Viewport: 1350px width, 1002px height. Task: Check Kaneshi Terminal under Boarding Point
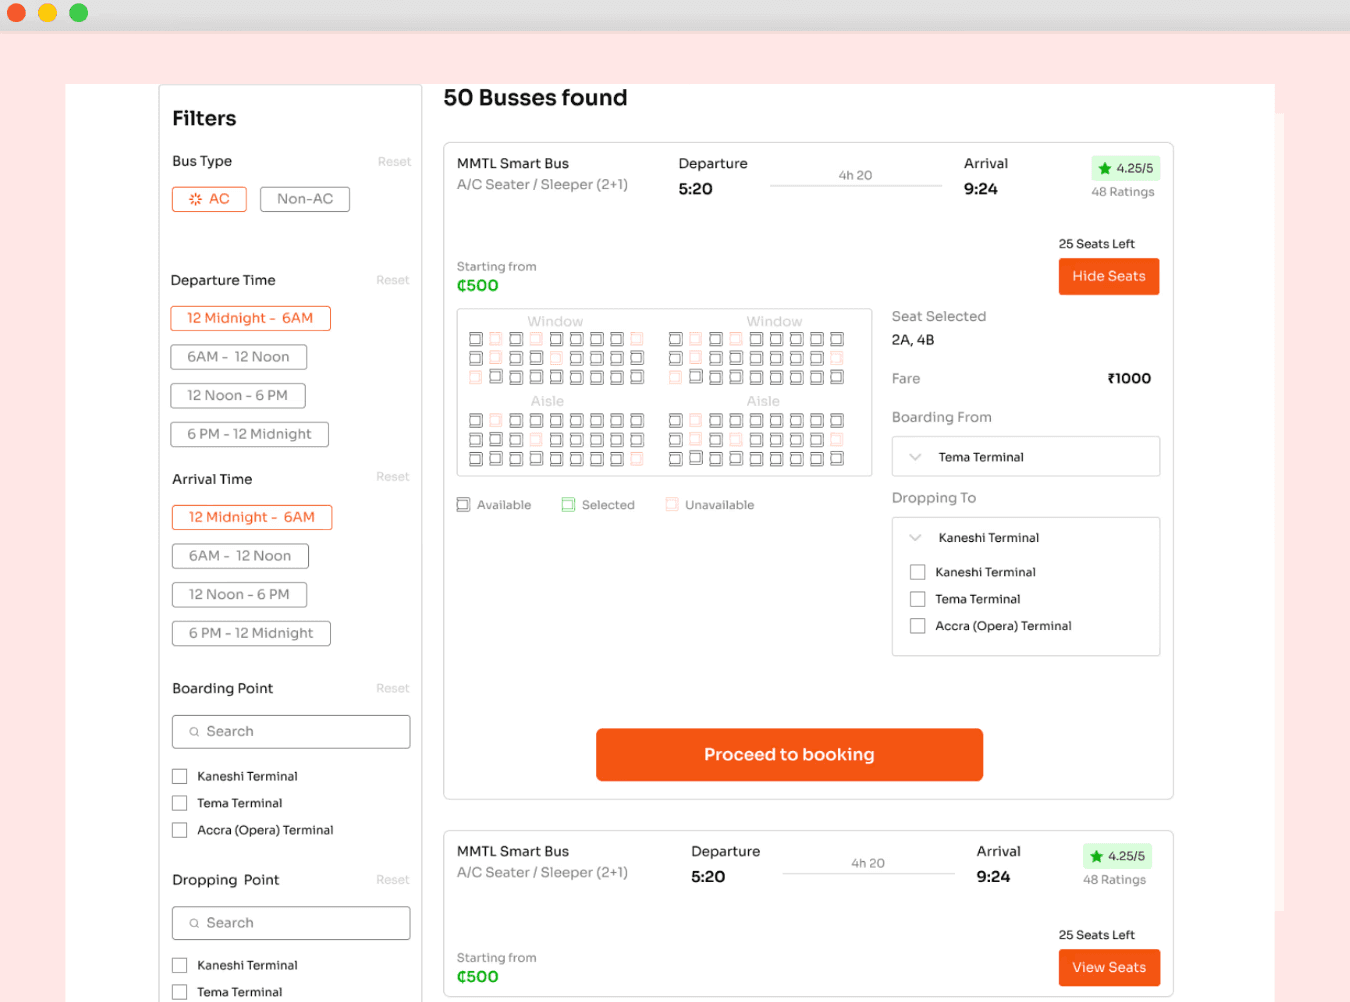point(180,776)
